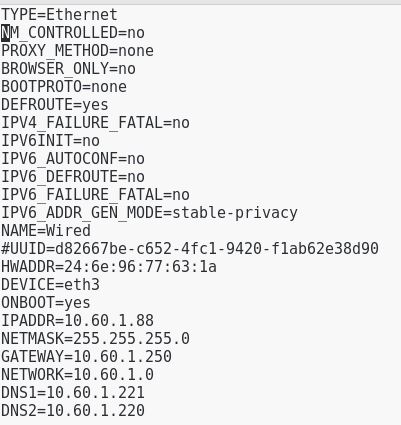Click on the HWADDR MAC address line

tap(109, 267)
